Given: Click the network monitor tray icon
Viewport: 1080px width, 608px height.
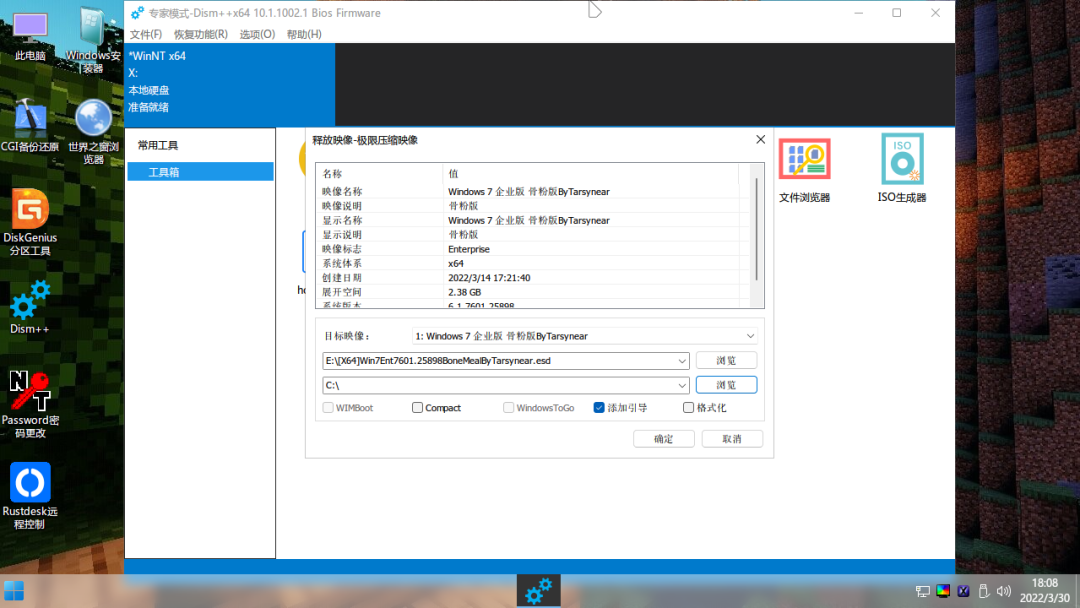Looking at the screenshot, I should pos(922,591).
